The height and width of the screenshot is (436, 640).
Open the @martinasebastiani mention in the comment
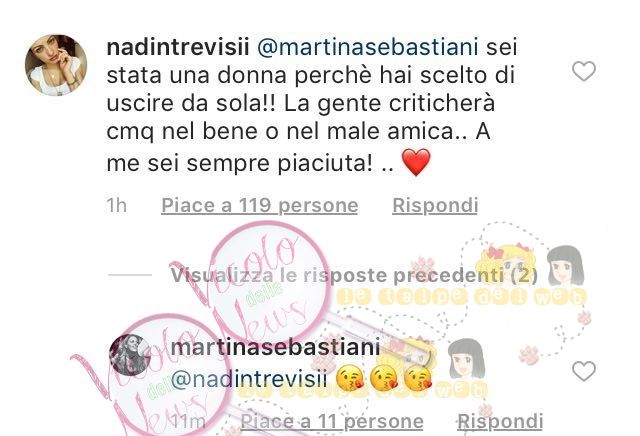coord(368,47)
